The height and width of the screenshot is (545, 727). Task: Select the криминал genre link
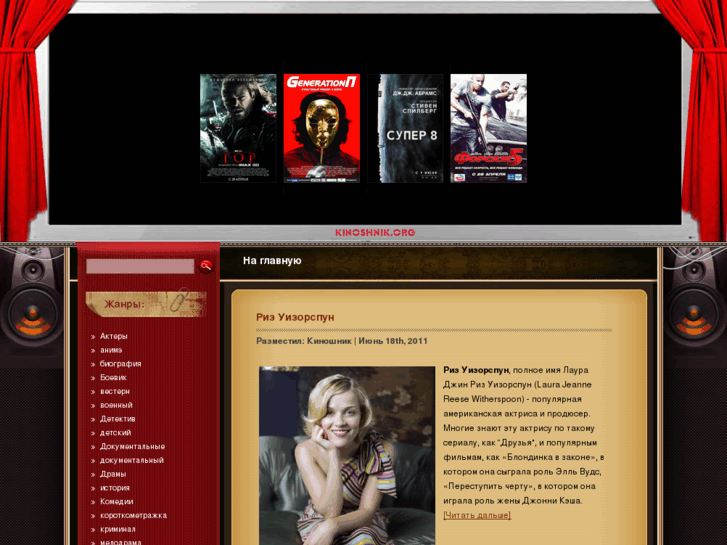pos(118,529)
